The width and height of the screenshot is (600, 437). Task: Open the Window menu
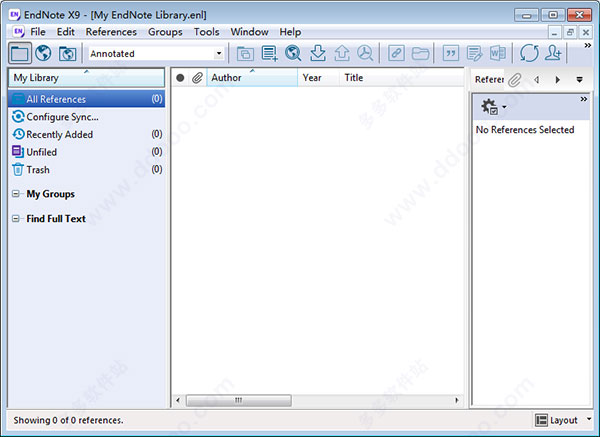[x=249, y=32]
